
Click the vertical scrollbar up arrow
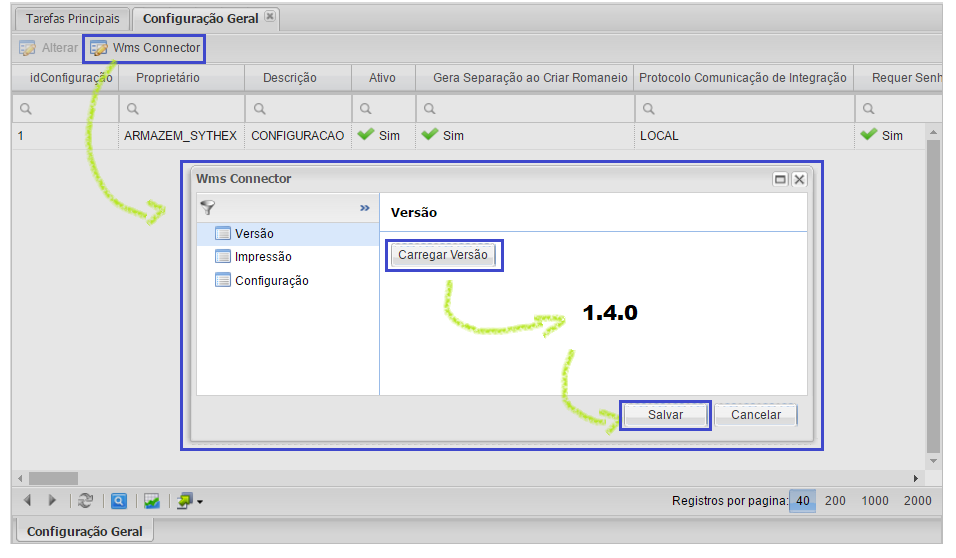(933, 132)
